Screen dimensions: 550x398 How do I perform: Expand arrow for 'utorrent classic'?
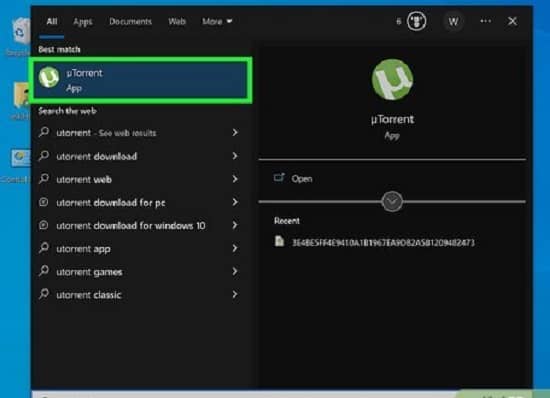point(235,294)
